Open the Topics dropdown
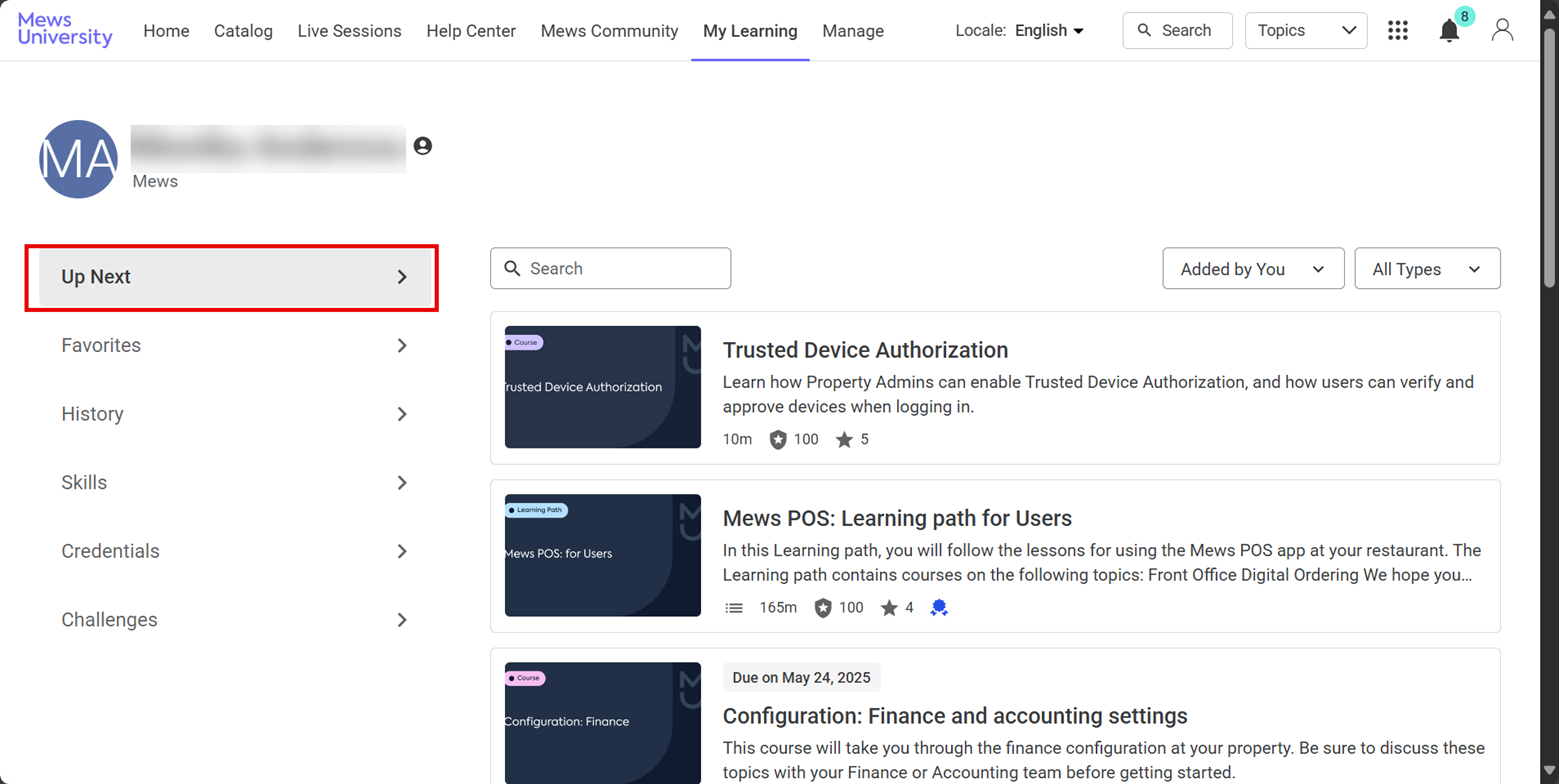Screen dimensions: 1559x784 1306,30
